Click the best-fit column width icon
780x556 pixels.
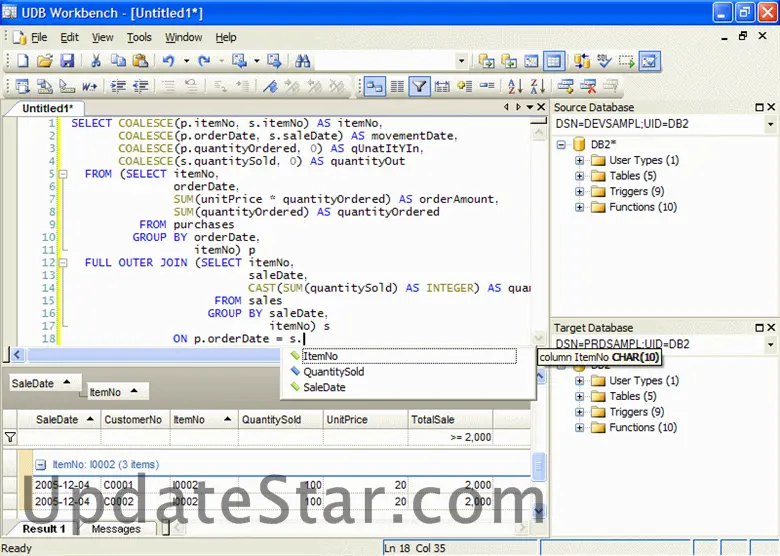[x=442, y=87]
